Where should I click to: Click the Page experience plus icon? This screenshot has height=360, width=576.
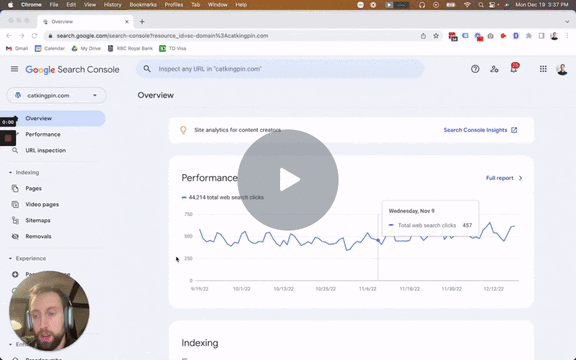tap(15, 274)
